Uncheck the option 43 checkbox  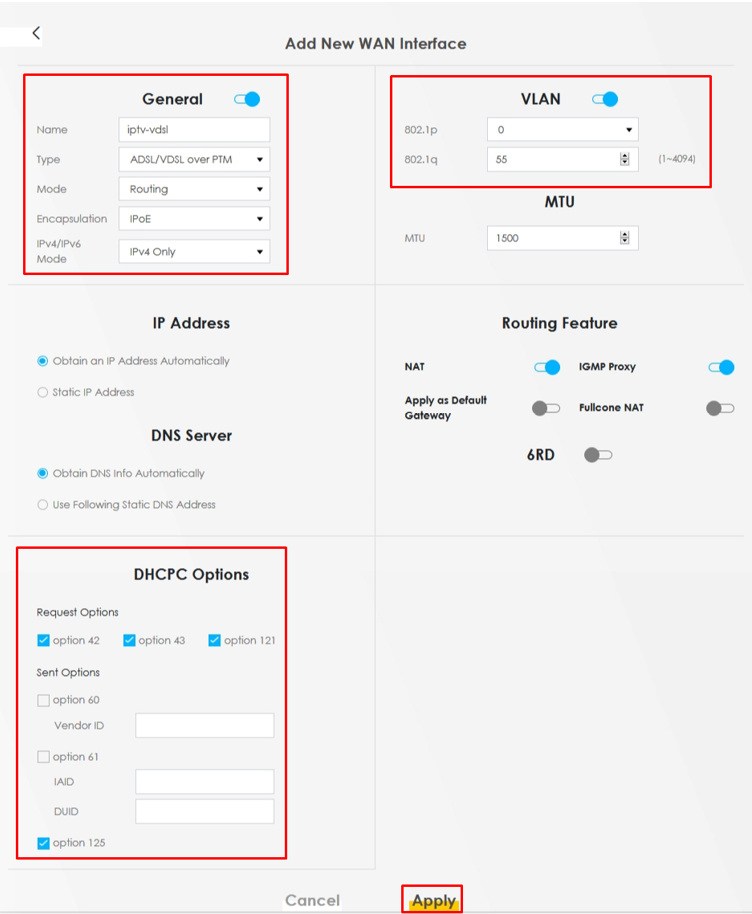(x=129, y=641)
